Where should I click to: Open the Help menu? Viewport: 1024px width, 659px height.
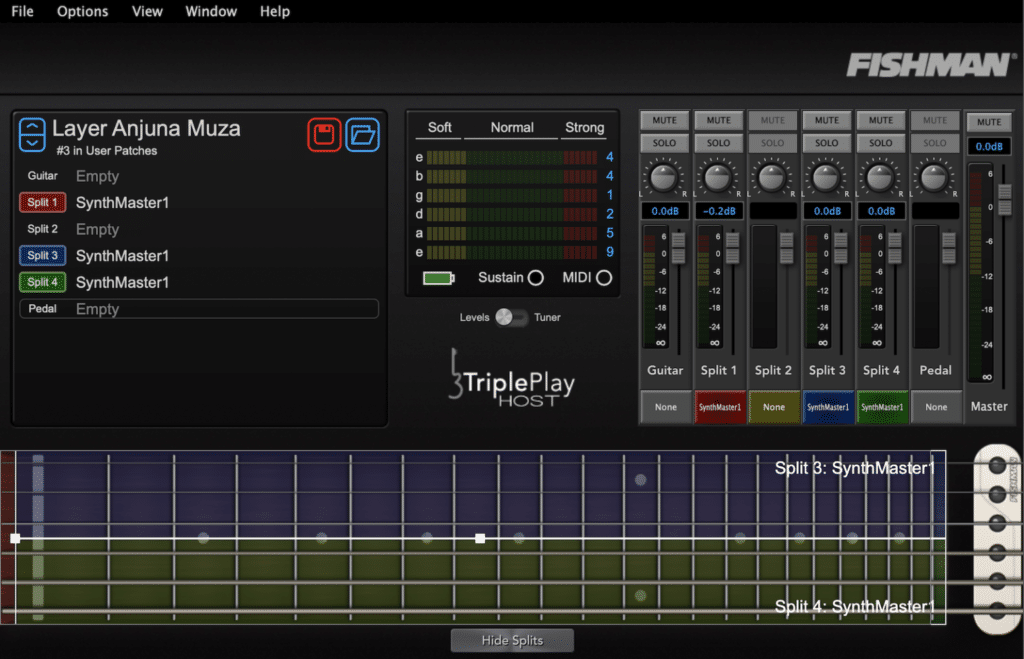click(x=274, y=11)
